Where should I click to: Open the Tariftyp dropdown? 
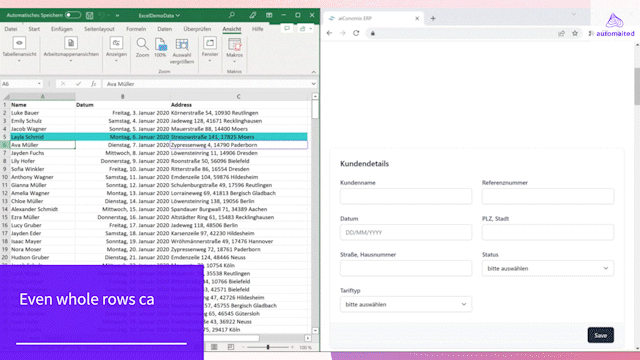pyautogui.click(x=406, y=304)
